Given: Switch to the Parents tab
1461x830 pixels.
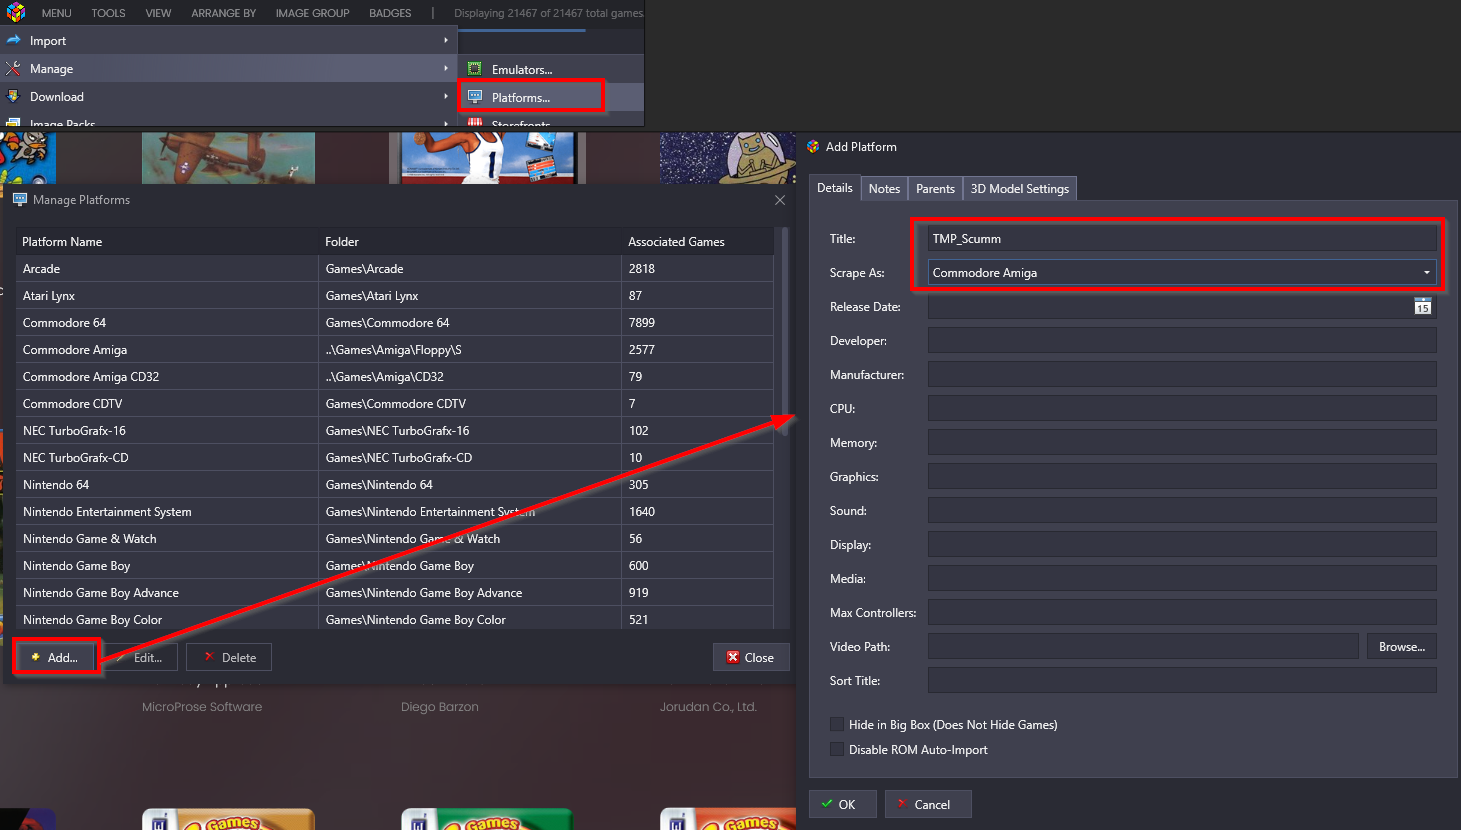Looking at the screenshot, I should click(x=935, y=188).
